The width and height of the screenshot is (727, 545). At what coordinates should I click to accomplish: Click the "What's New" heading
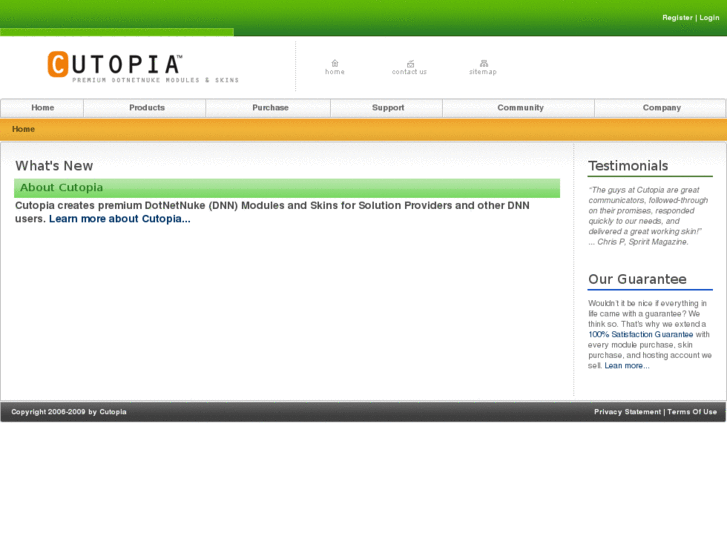click(54, 166)
